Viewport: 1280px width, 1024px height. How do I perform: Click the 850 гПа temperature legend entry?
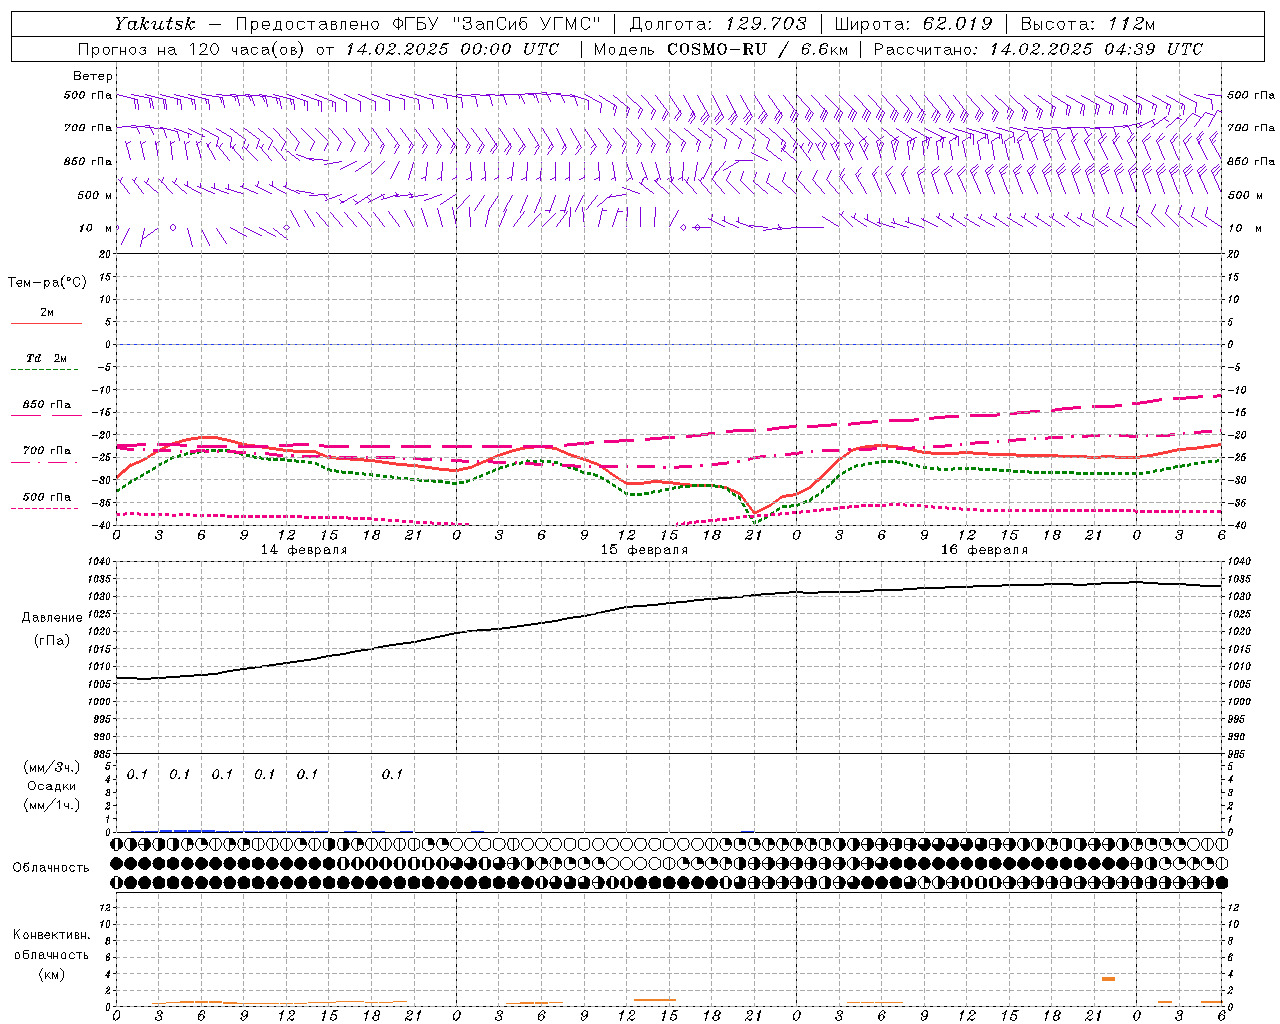tap(46, 405)
